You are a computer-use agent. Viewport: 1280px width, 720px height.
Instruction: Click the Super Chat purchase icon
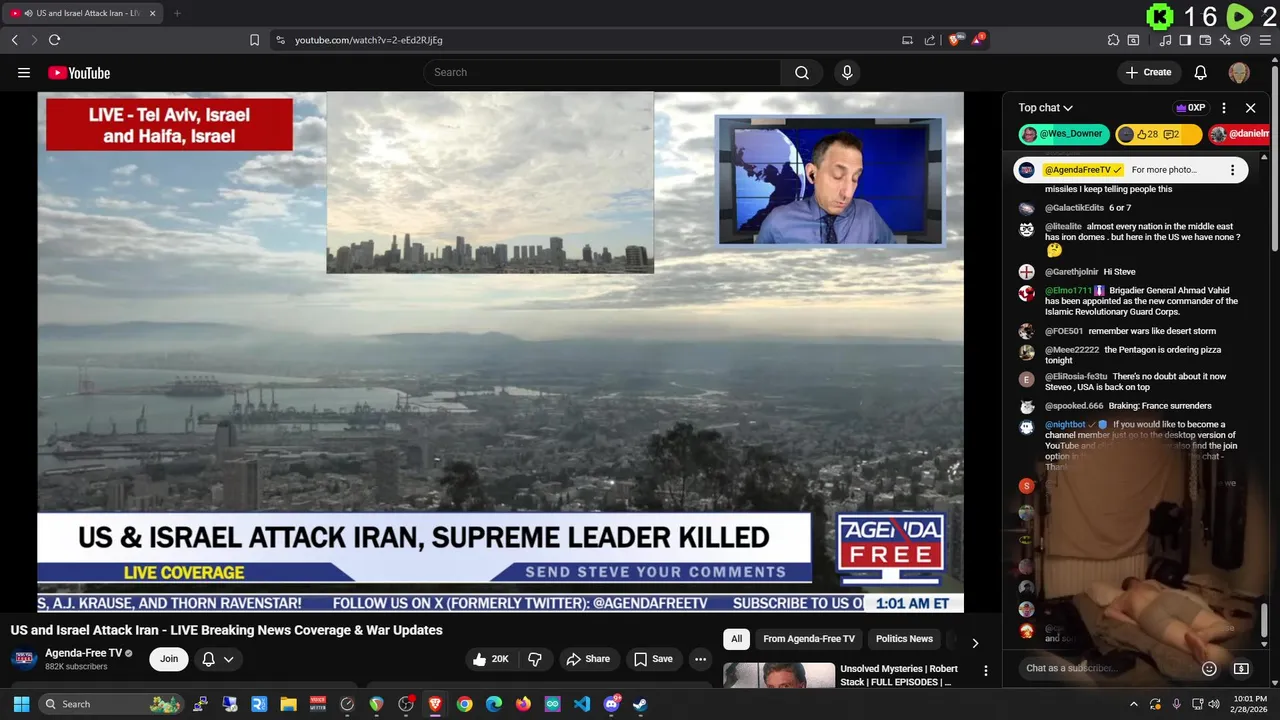point(1241,668)
